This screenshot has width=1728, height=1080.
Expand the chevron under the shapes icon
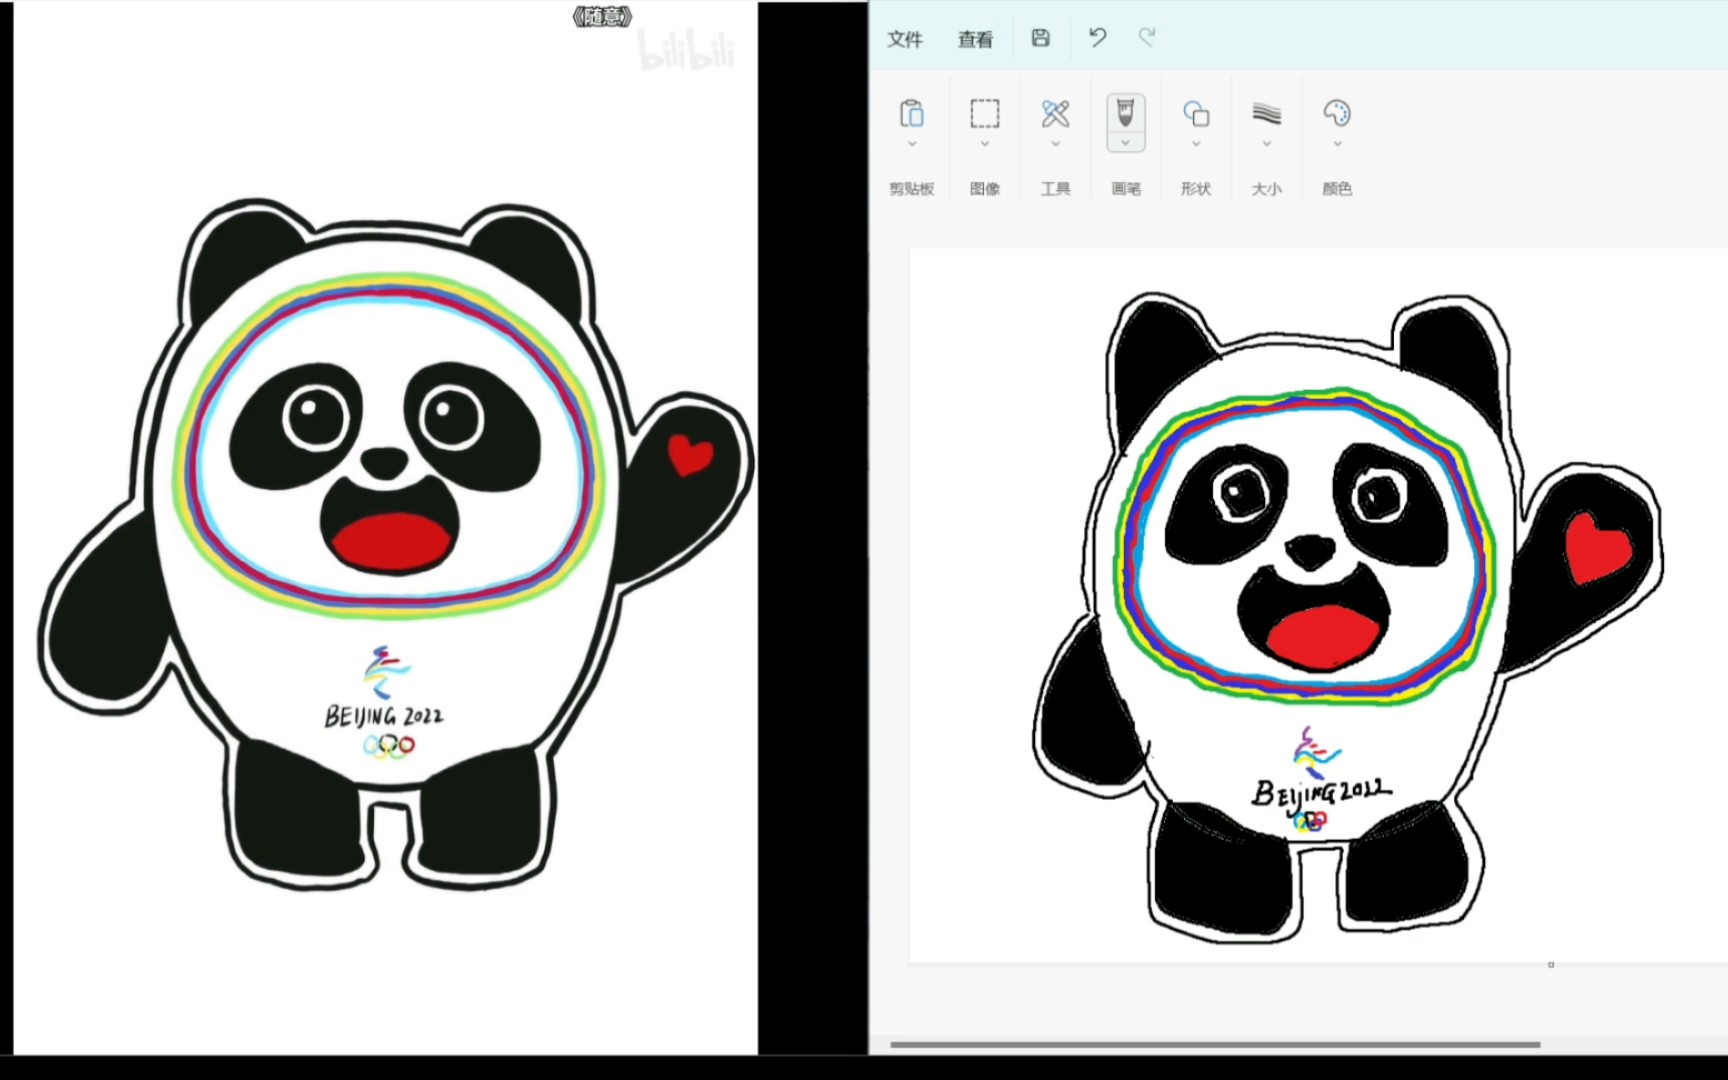[x=1196, y=144]
